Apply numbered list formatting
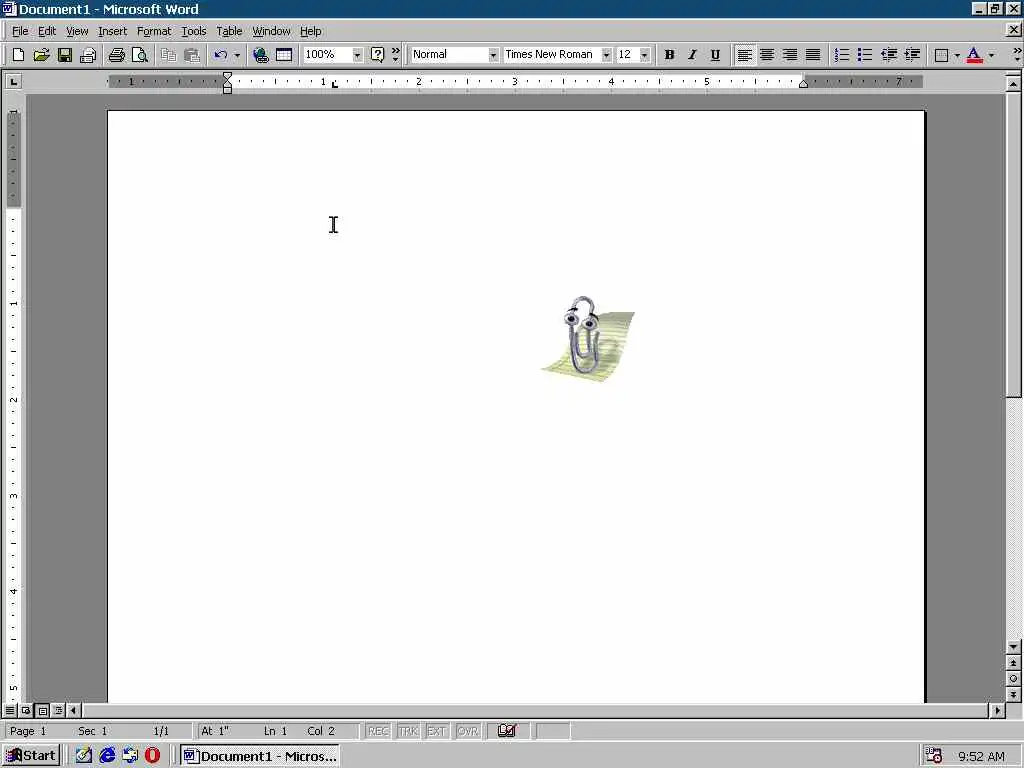1024x768 pixels. point(842,55)
